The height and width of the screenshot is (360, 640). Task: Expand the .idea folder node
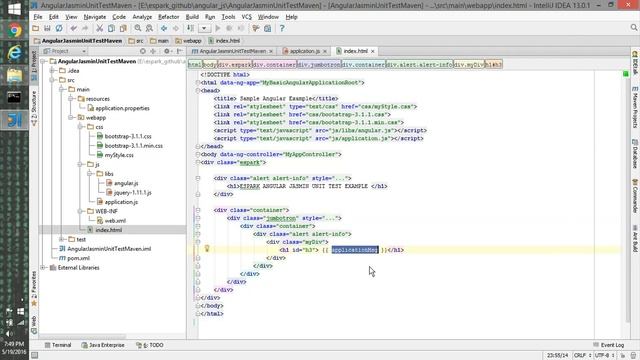click(x=52, y=71)
